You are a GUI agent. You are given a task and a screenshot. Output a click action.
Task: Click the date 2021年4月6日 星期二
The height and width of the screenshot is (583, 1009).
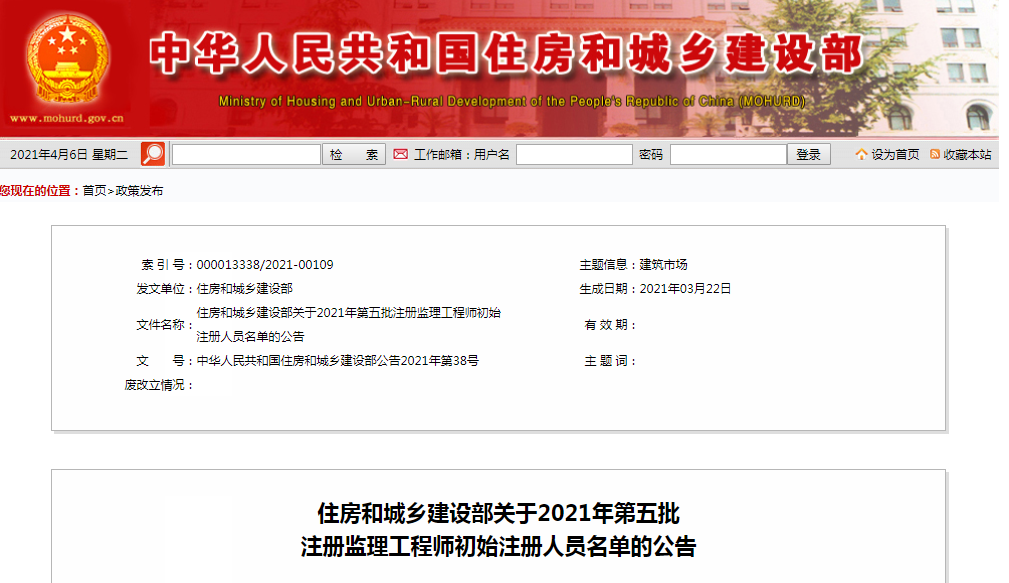69,154
